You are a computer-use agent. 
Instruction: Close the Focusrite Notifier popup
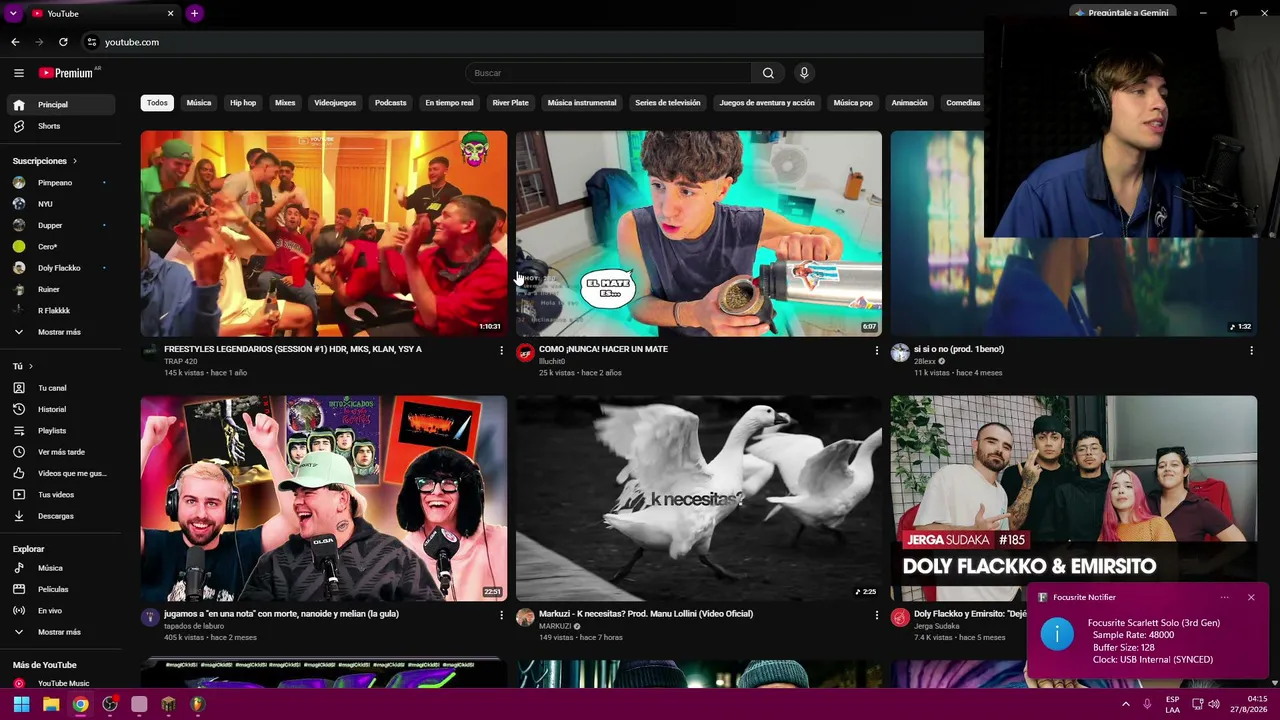click(1251, 597)
